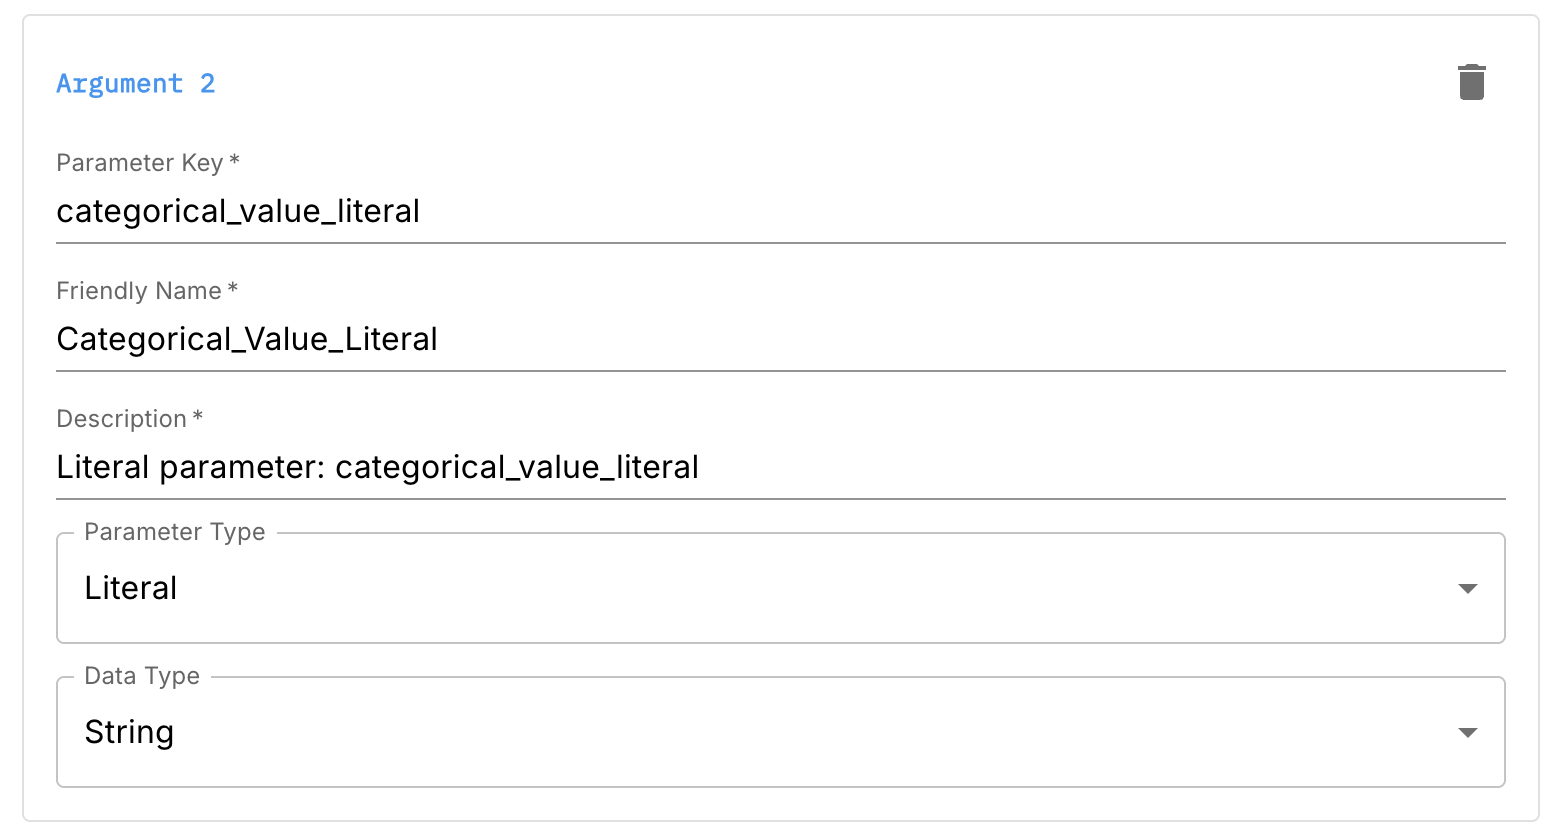Open the Data Type dropdown showing String
1560x836 pixels.
pyautogui.click(x=780, y=732)
